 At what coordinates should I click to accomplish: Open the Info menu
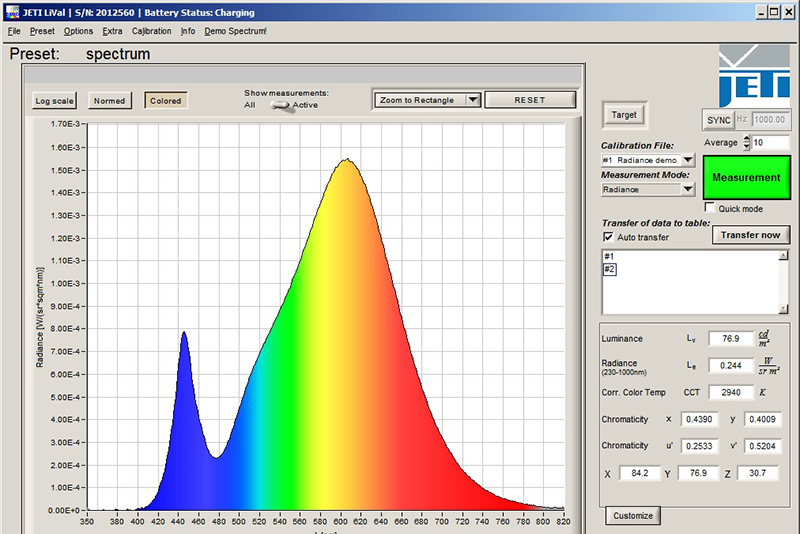(x=188, y=31)
